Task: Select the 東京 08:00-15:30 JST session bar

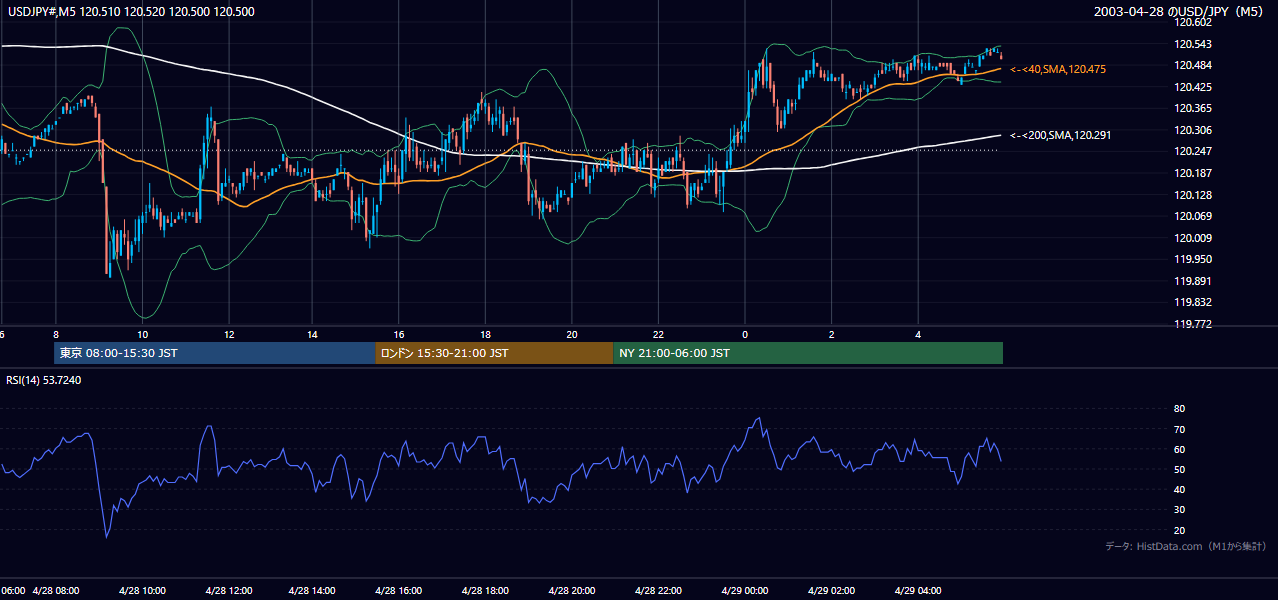Action: coord(215,353)
